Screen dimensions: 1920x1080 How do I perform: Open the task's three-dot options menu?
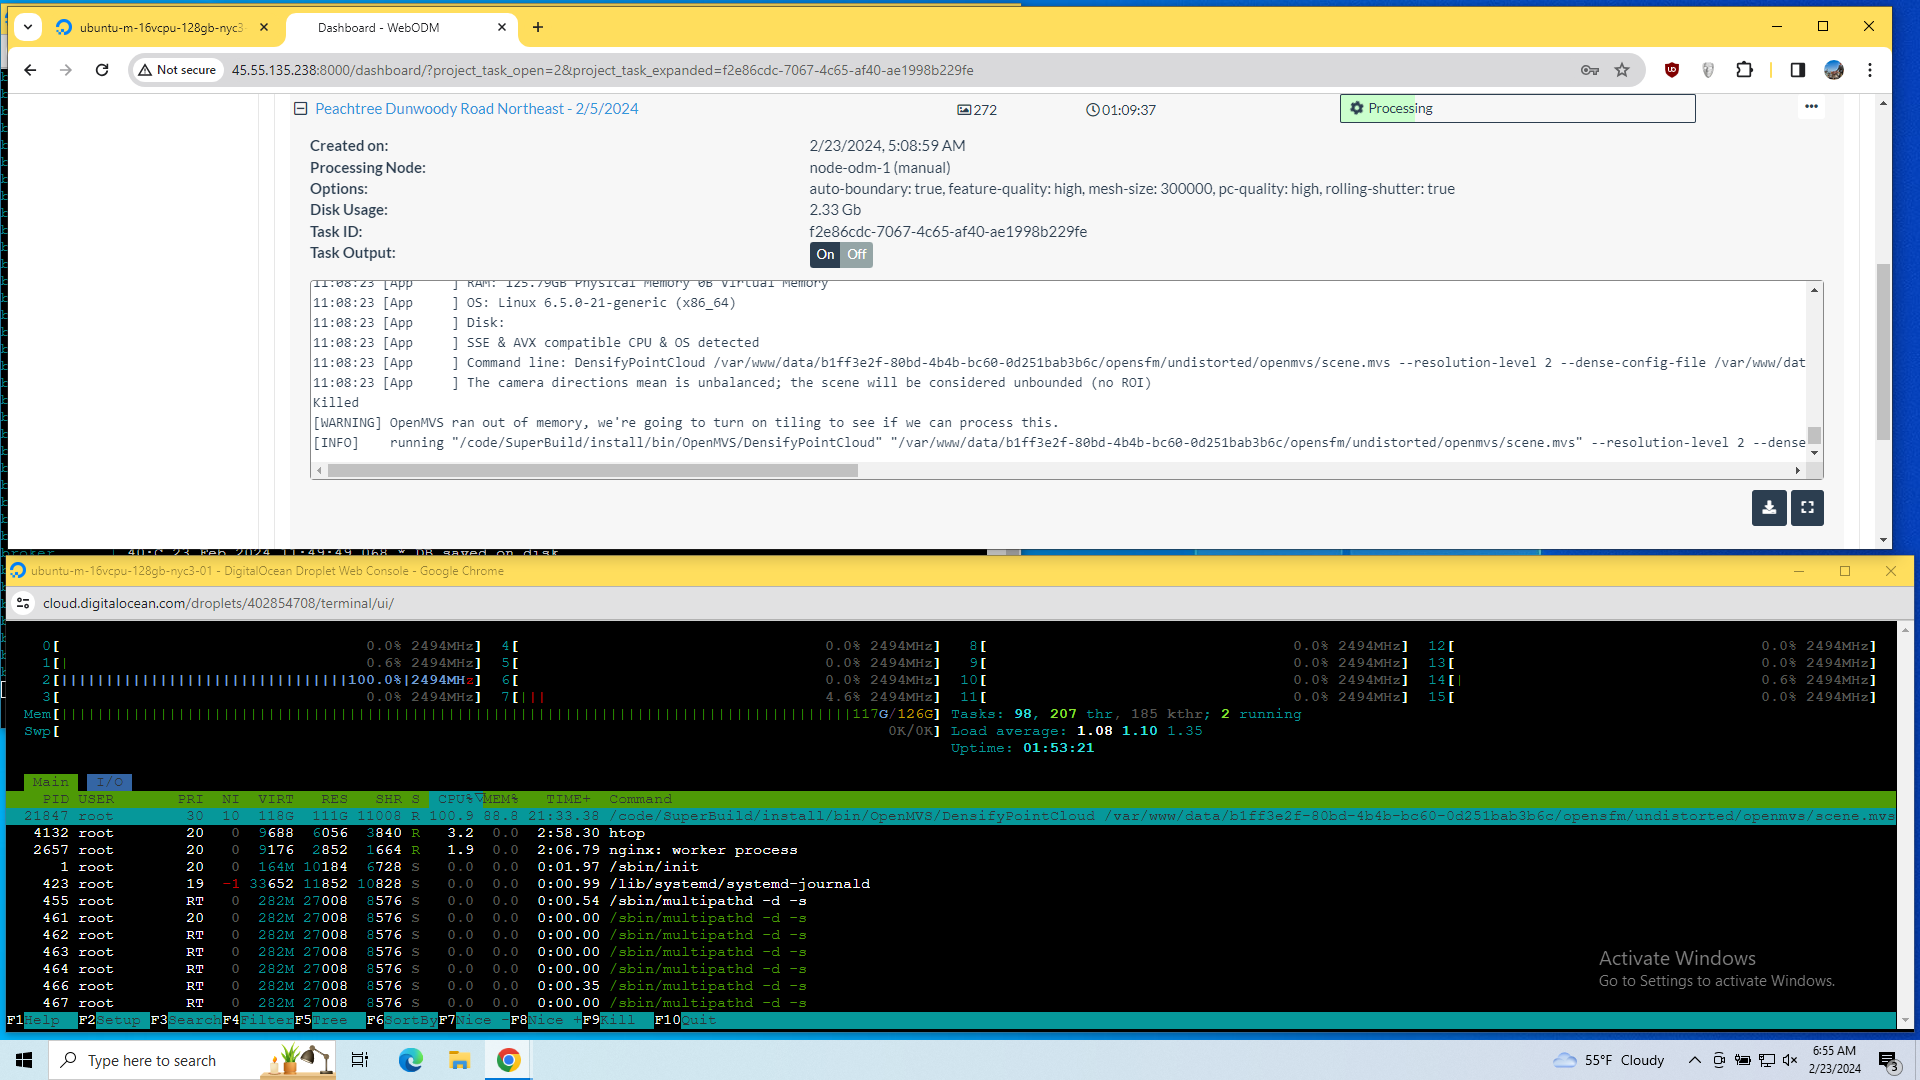(x=1811, y=106)
